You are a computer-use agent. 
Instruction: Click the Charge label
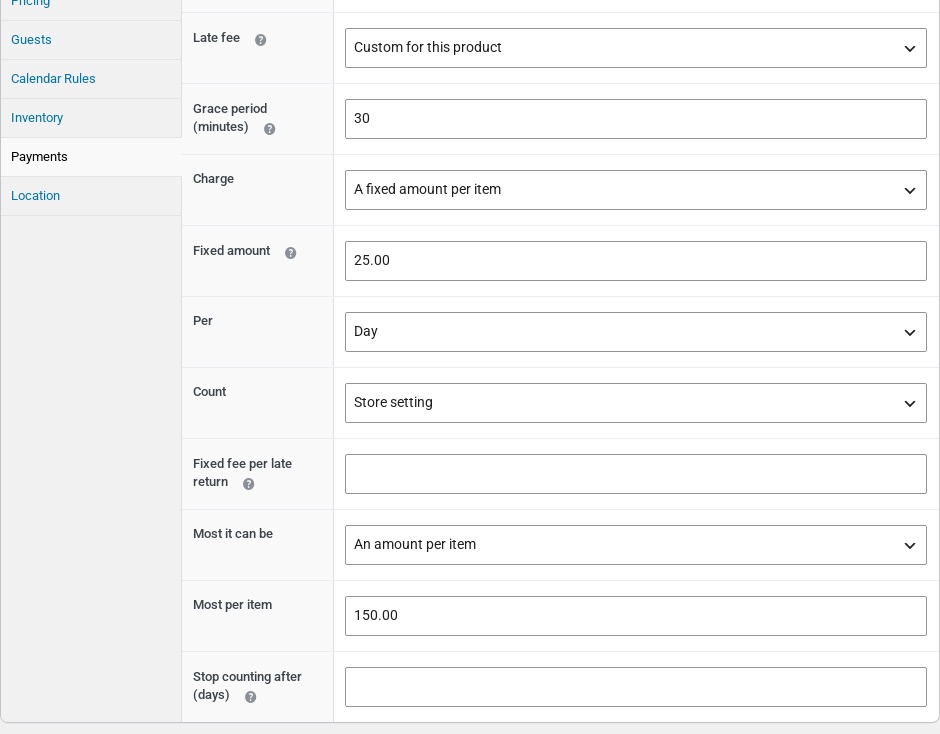click(x=213, y=179)
